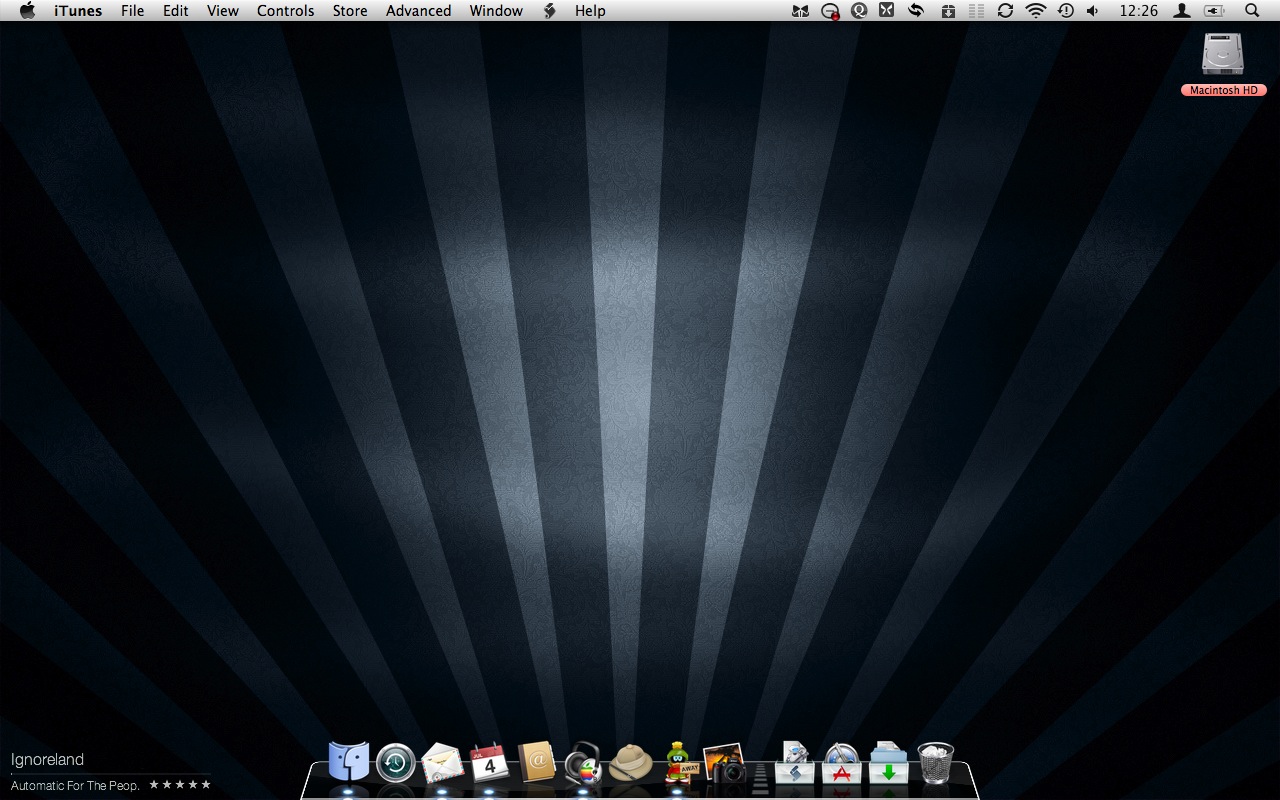Viewport: 1280px width, 800px height.
Task: Open Spotlight search magnifier
Action: 1252,11
